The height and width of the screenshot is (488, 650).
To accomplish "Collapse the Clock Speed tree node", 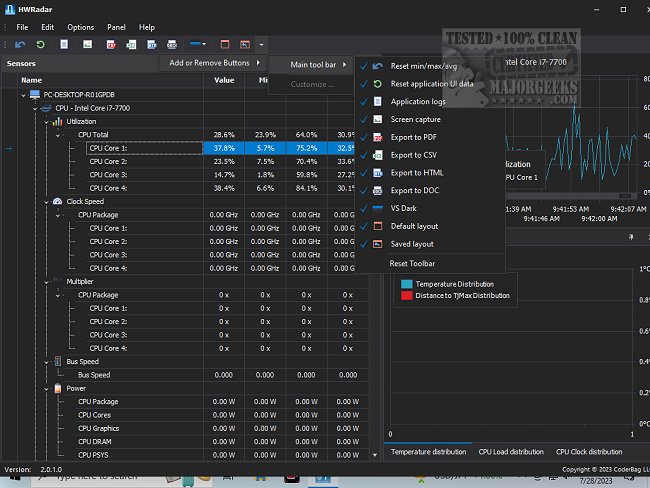I will [45, 201].
